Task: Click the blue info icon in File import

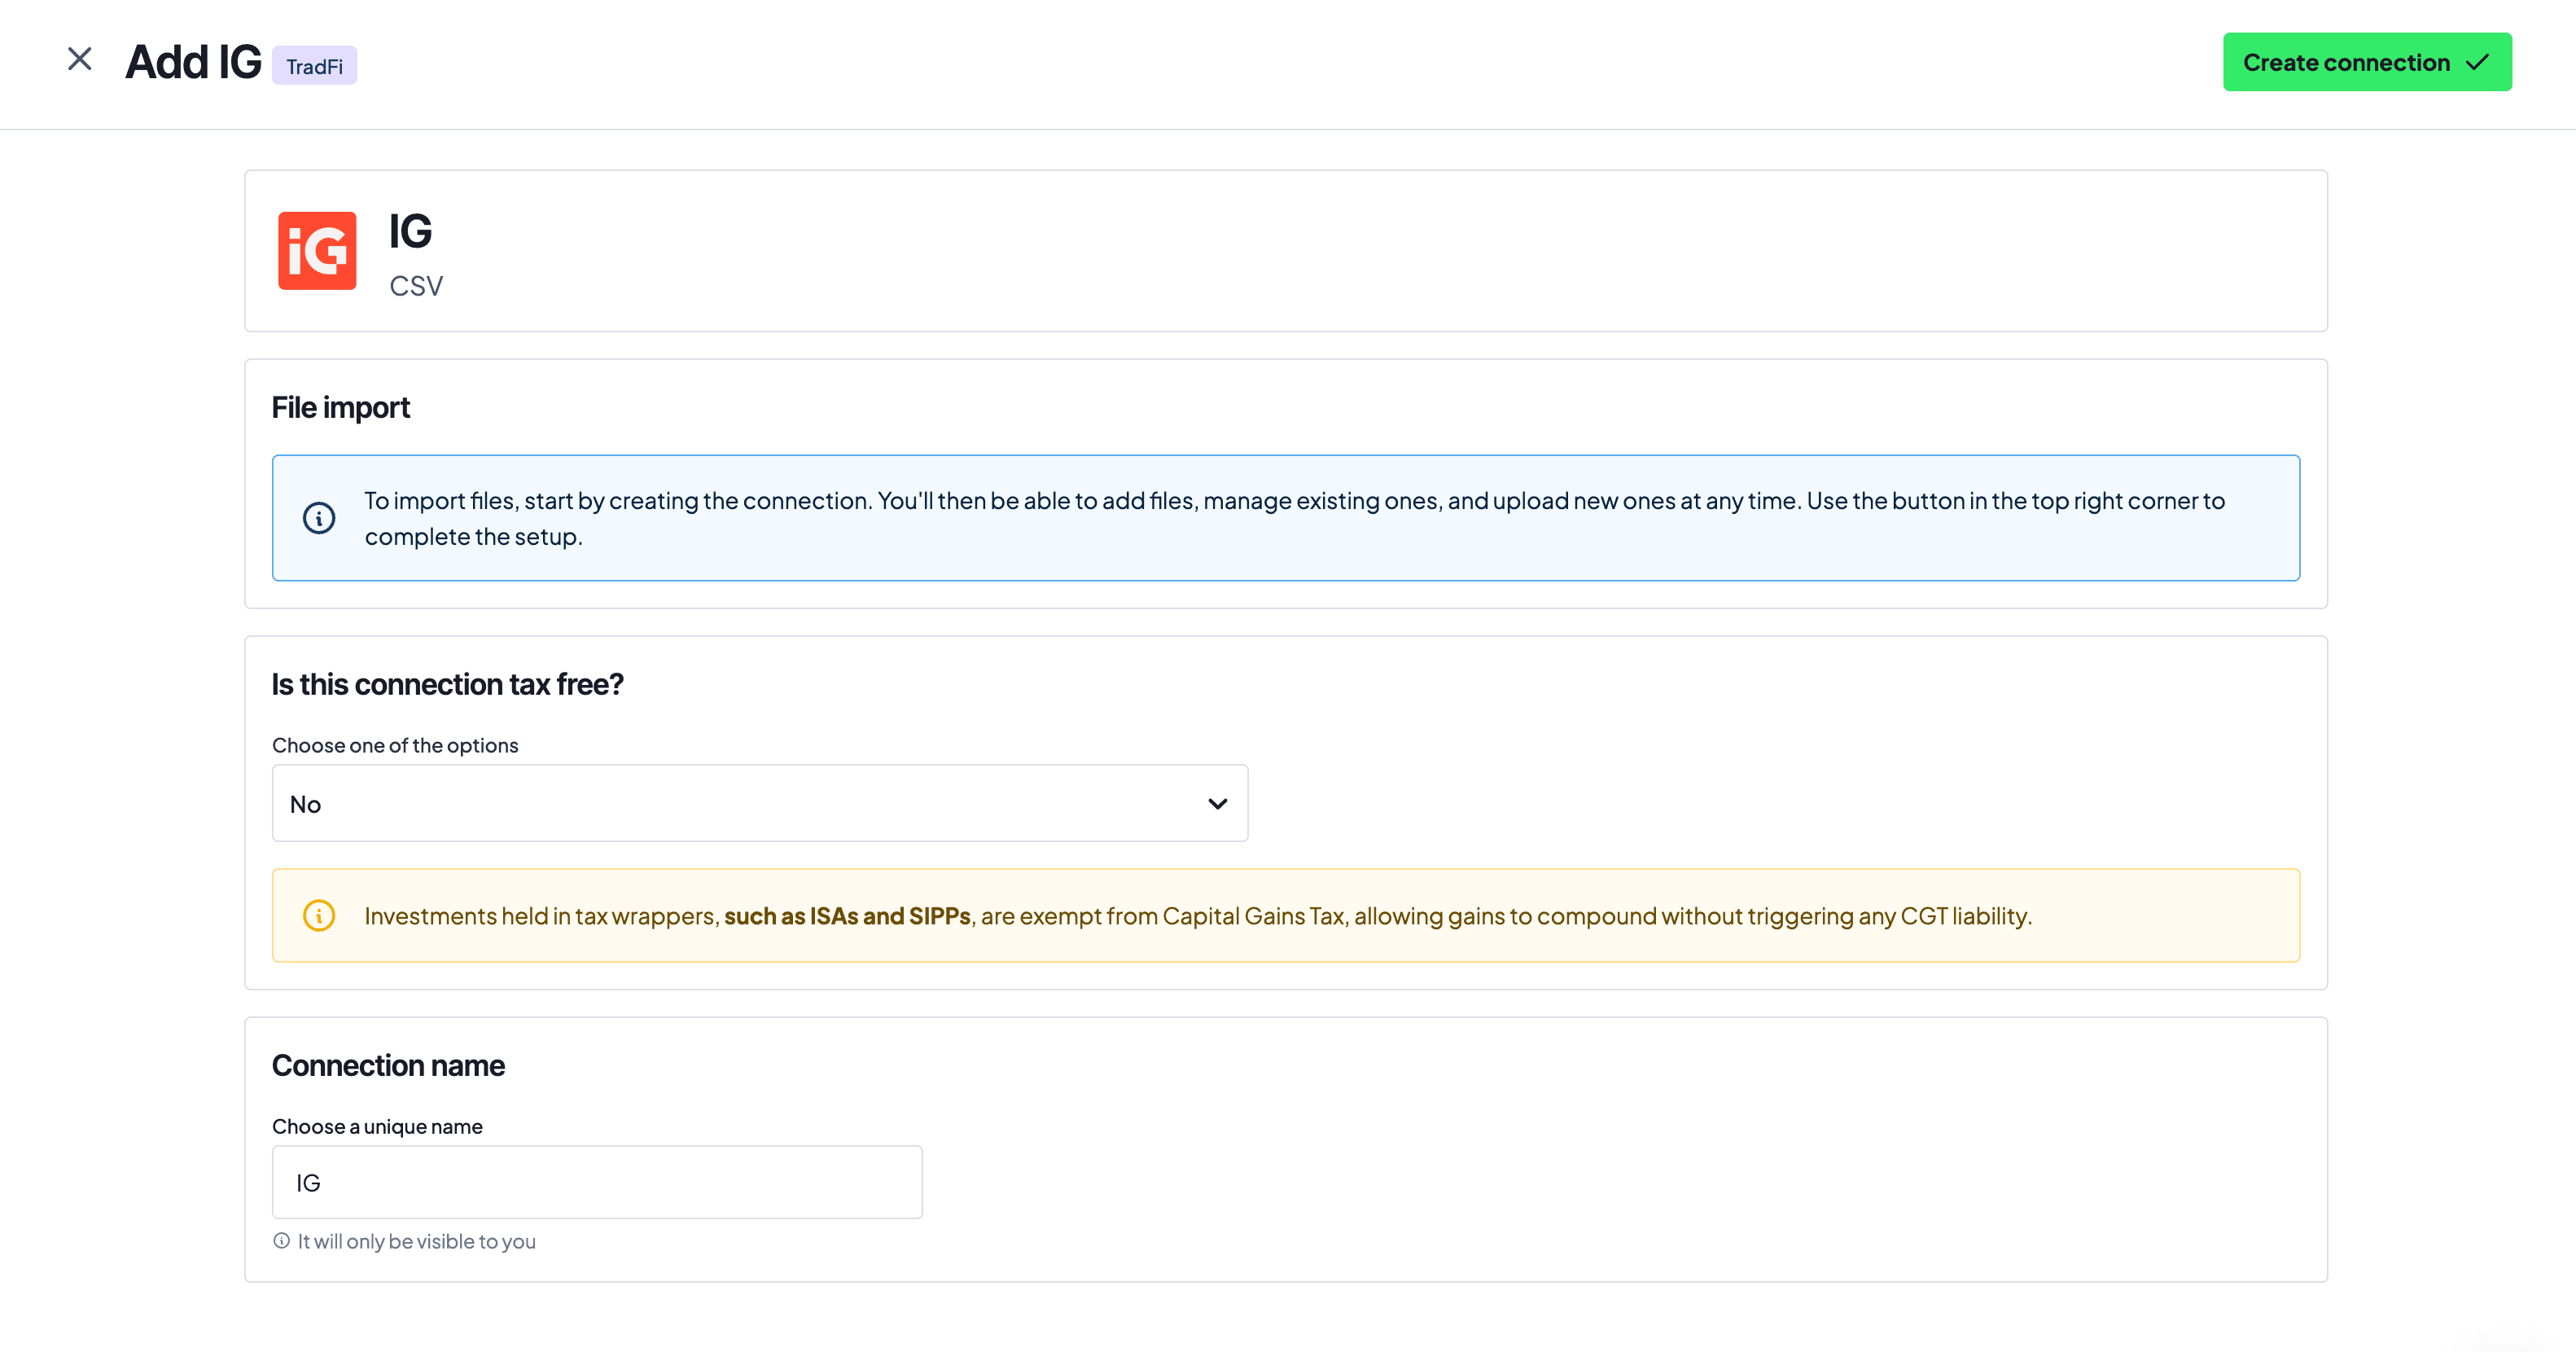Action: click(x=319, y=518)
